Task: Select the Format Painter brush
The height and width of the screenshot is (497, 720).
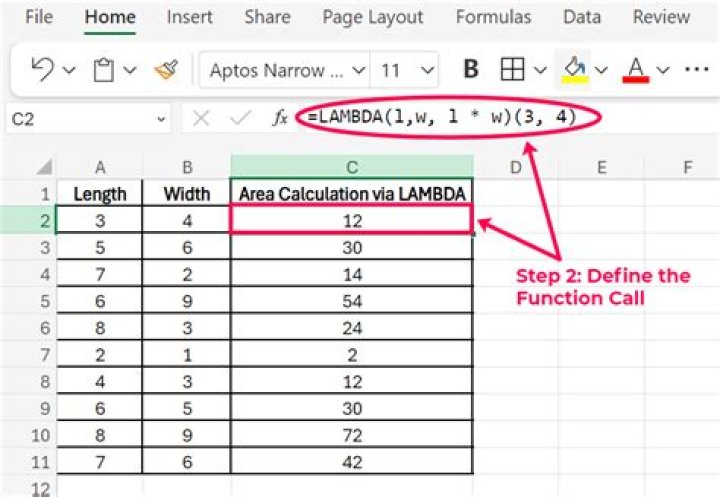Action: [x=165, y=70]
